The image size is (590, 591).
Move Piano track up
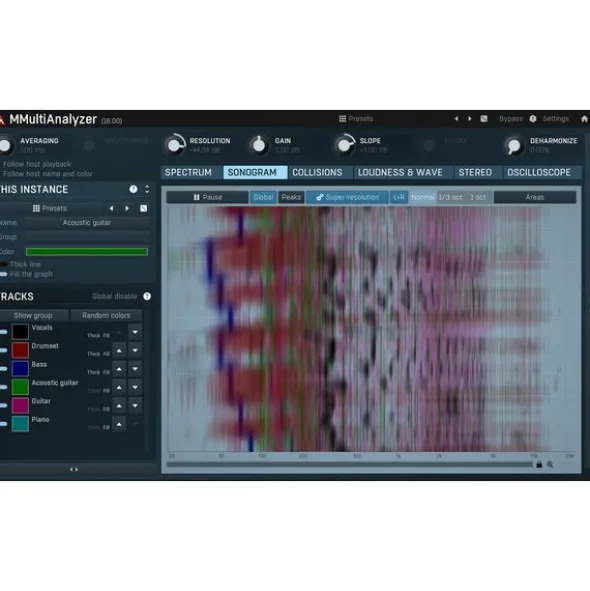click(x=119, y=424)
